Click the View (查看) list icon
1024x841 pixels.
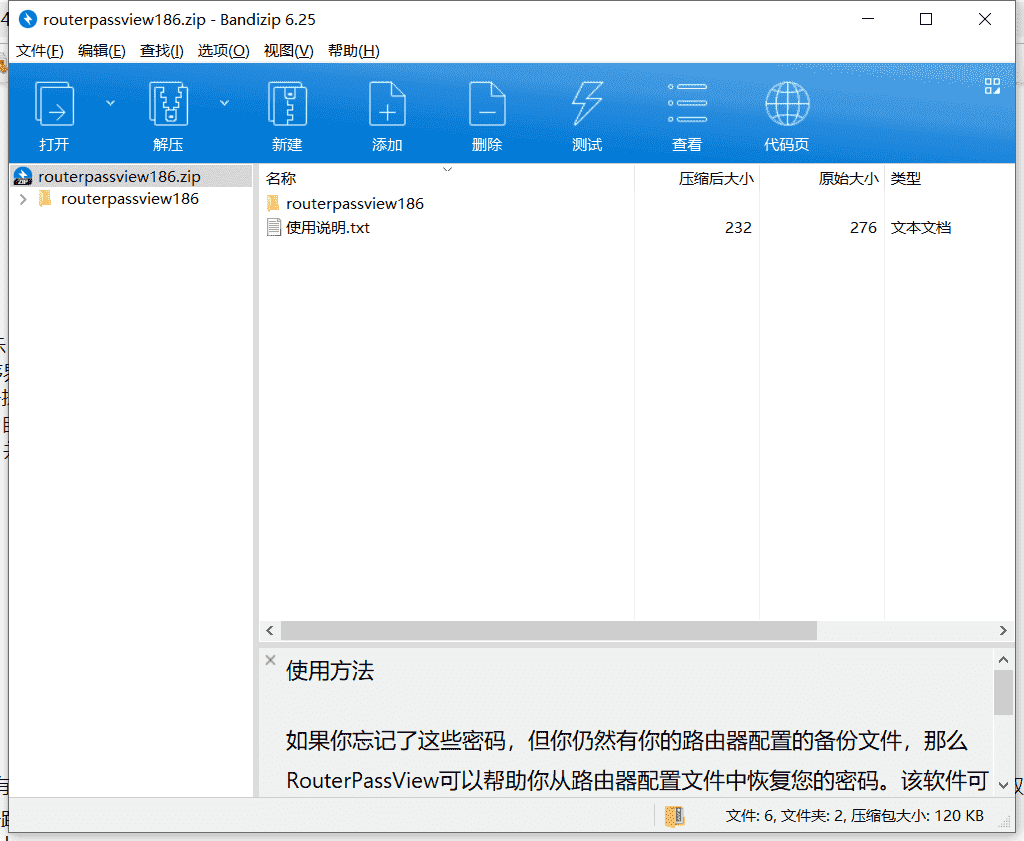[x=687, y=103]
